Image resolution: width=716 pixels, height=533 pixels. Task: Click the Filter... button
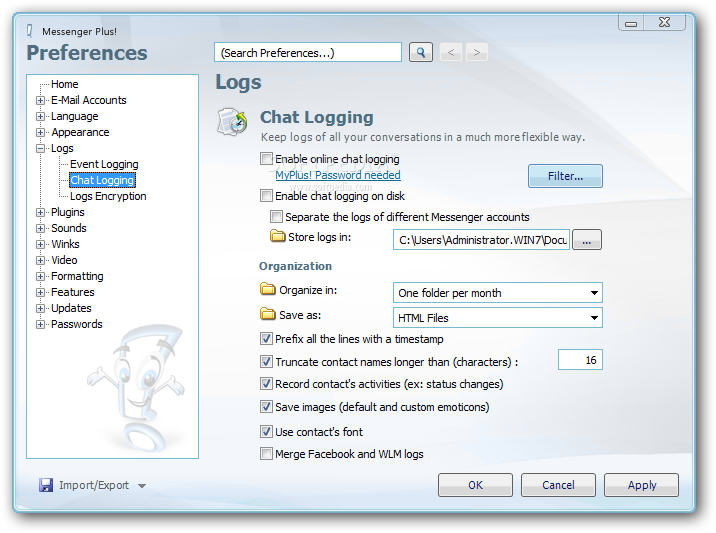pyautogui.click(x=565, y=176)
